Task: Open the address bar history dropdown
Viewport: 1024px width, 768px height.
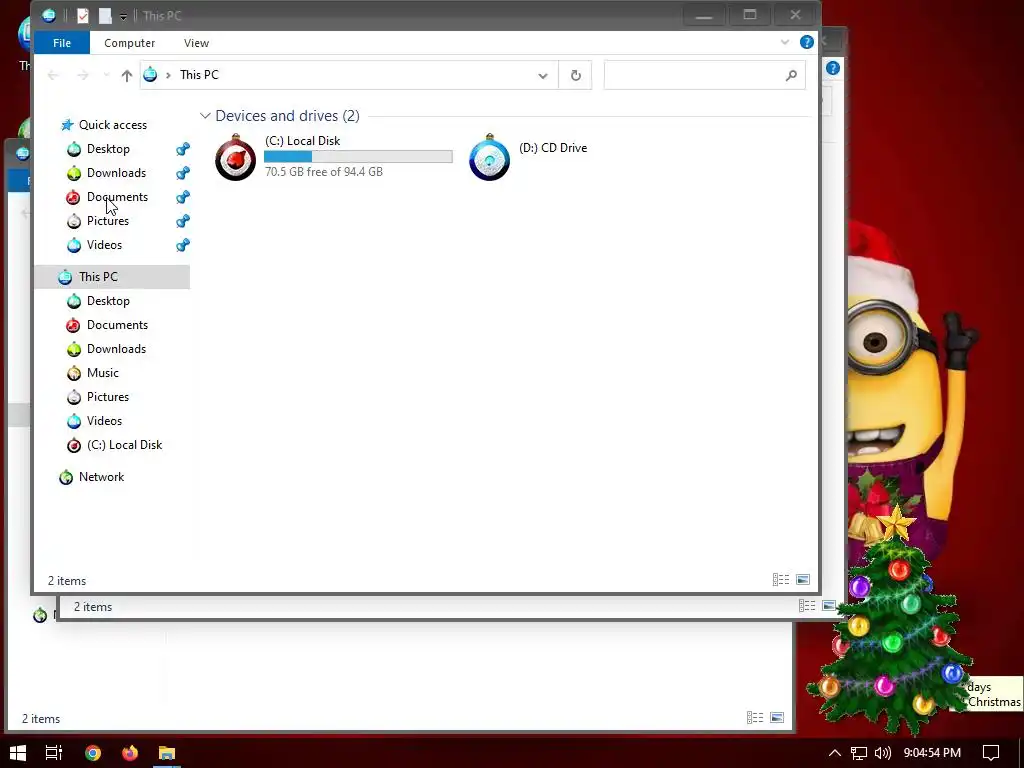Action: click(x=543, y=76)
